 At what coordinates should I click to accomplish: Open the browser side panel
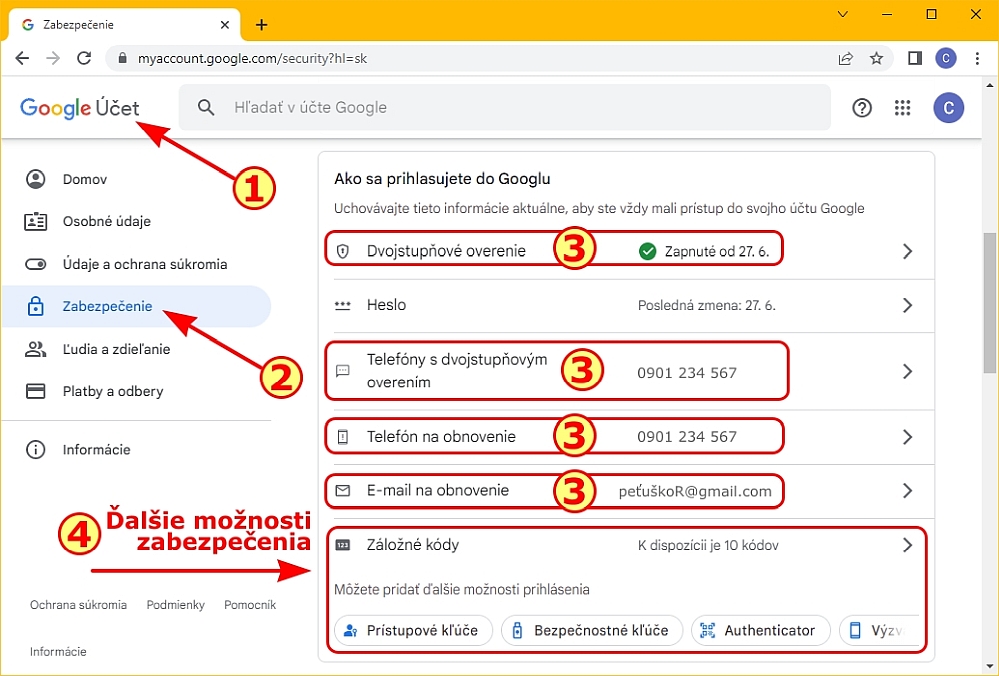pyautogui.click(x=915, y=59)
